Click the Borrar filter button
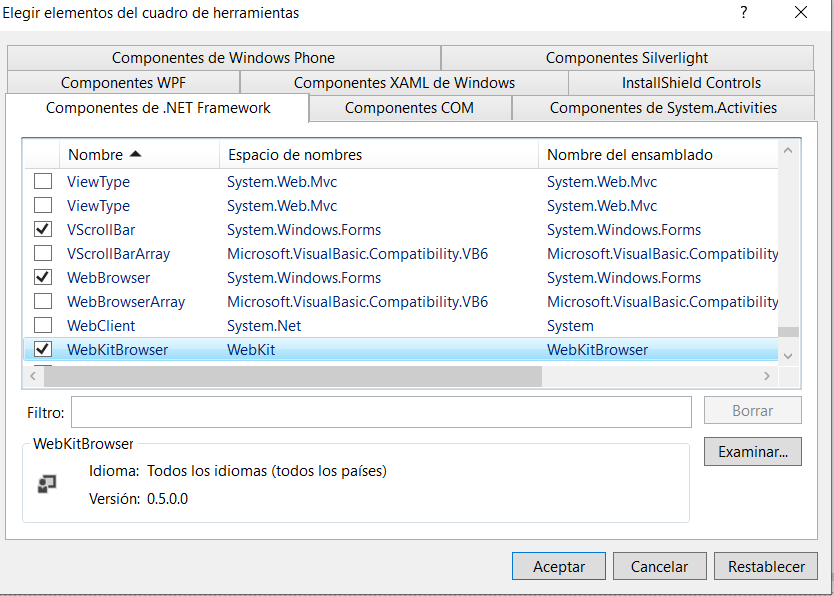 click(753, 410)
